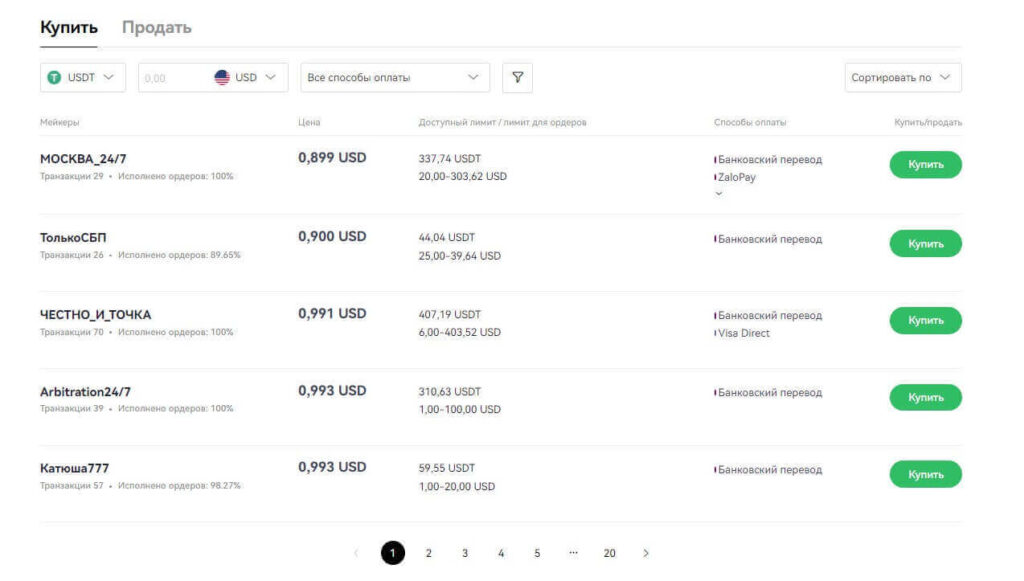Viewport: 1024px width, 581px height.
Task: Expand МОСКВА_24/7's hidden payment methods chevron
Action: (718, 192)
